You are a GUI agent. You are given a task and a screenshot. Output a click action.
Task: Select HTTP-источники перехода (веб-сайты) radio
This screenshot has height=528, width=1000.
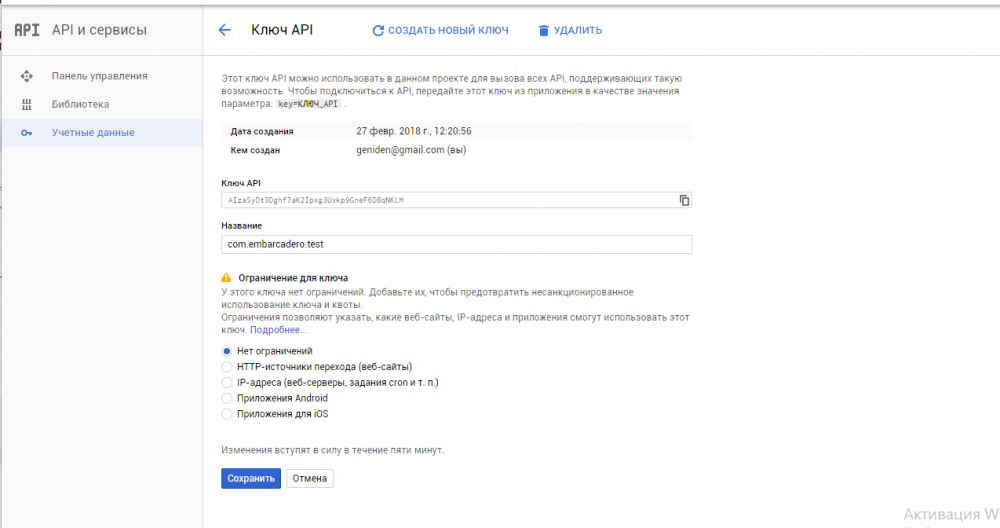click(226, 367)
